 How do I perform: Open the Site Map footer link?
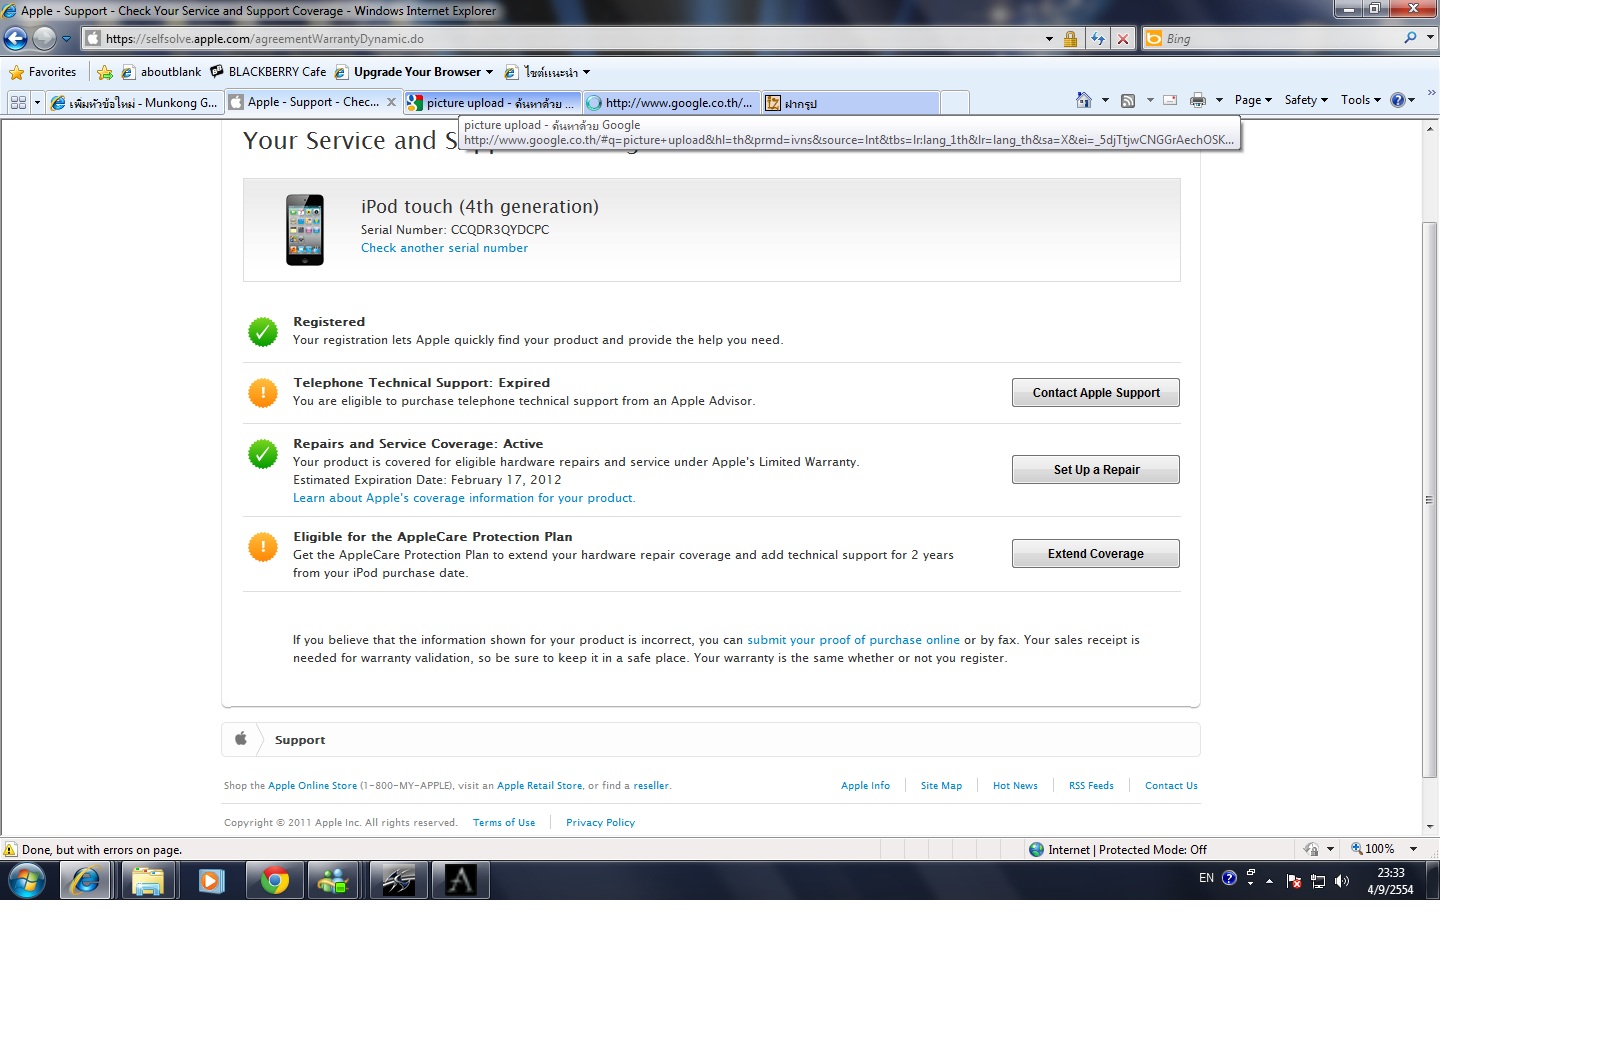[x=941, y=786]
